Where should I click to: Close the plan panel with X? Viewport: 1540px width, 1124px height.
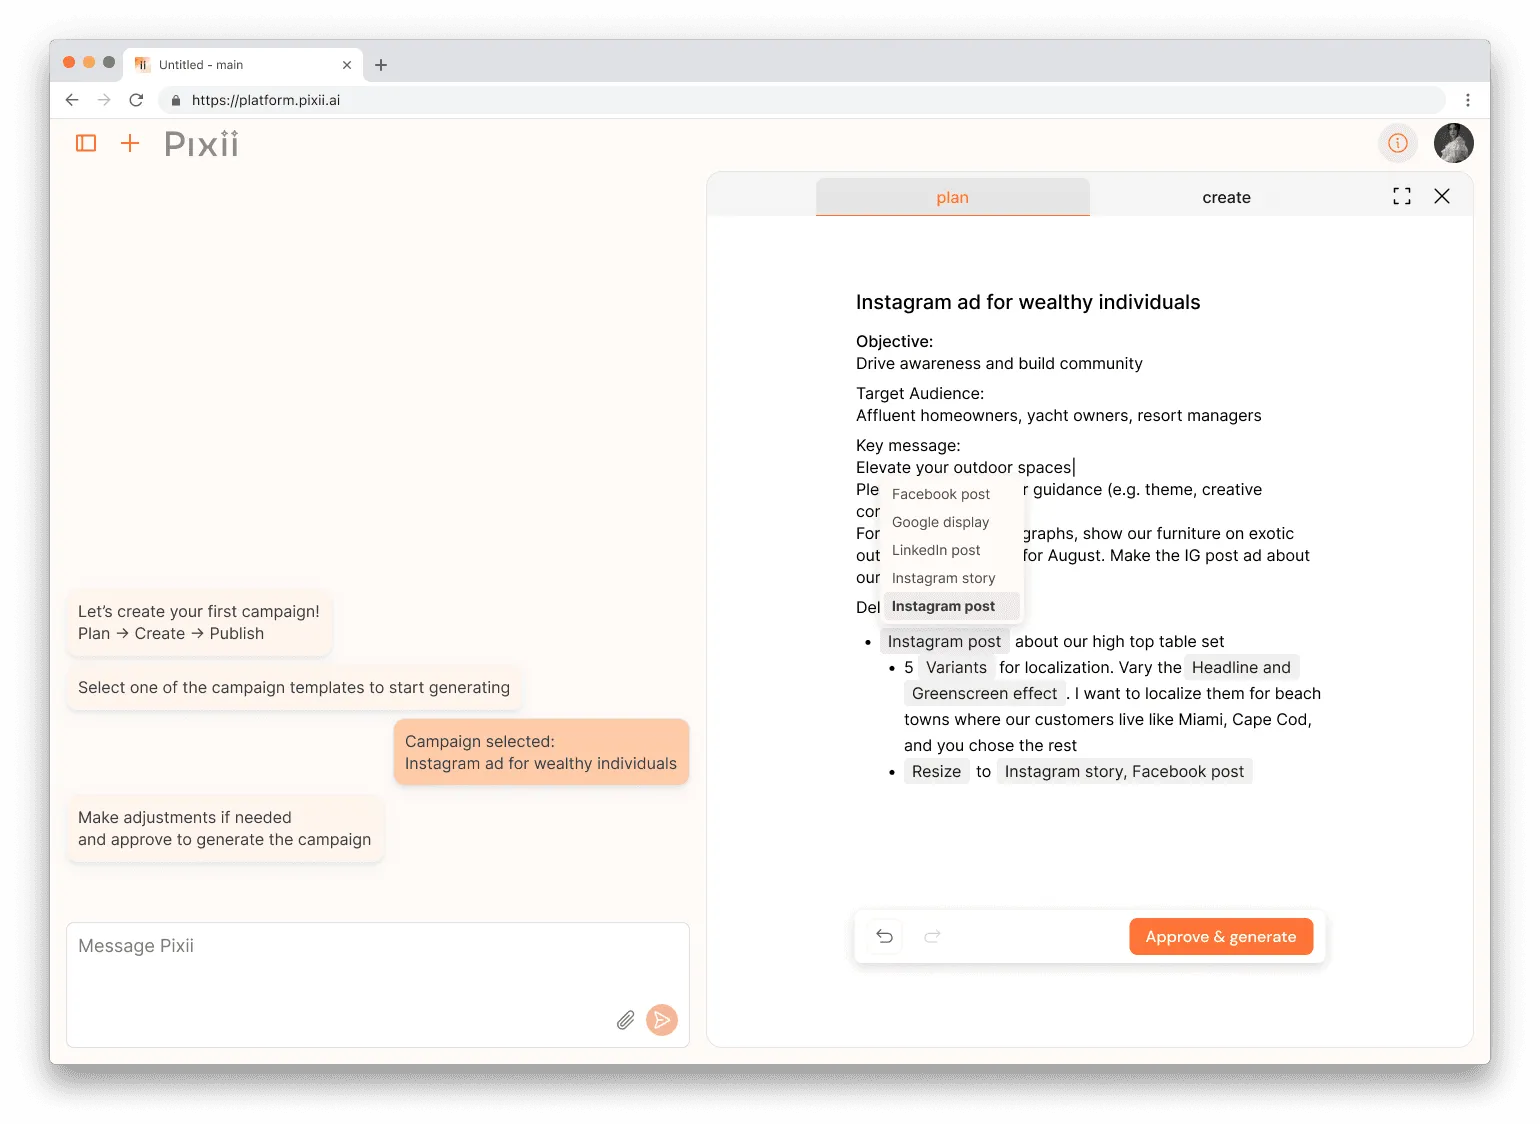click(x=1441, y=197)
